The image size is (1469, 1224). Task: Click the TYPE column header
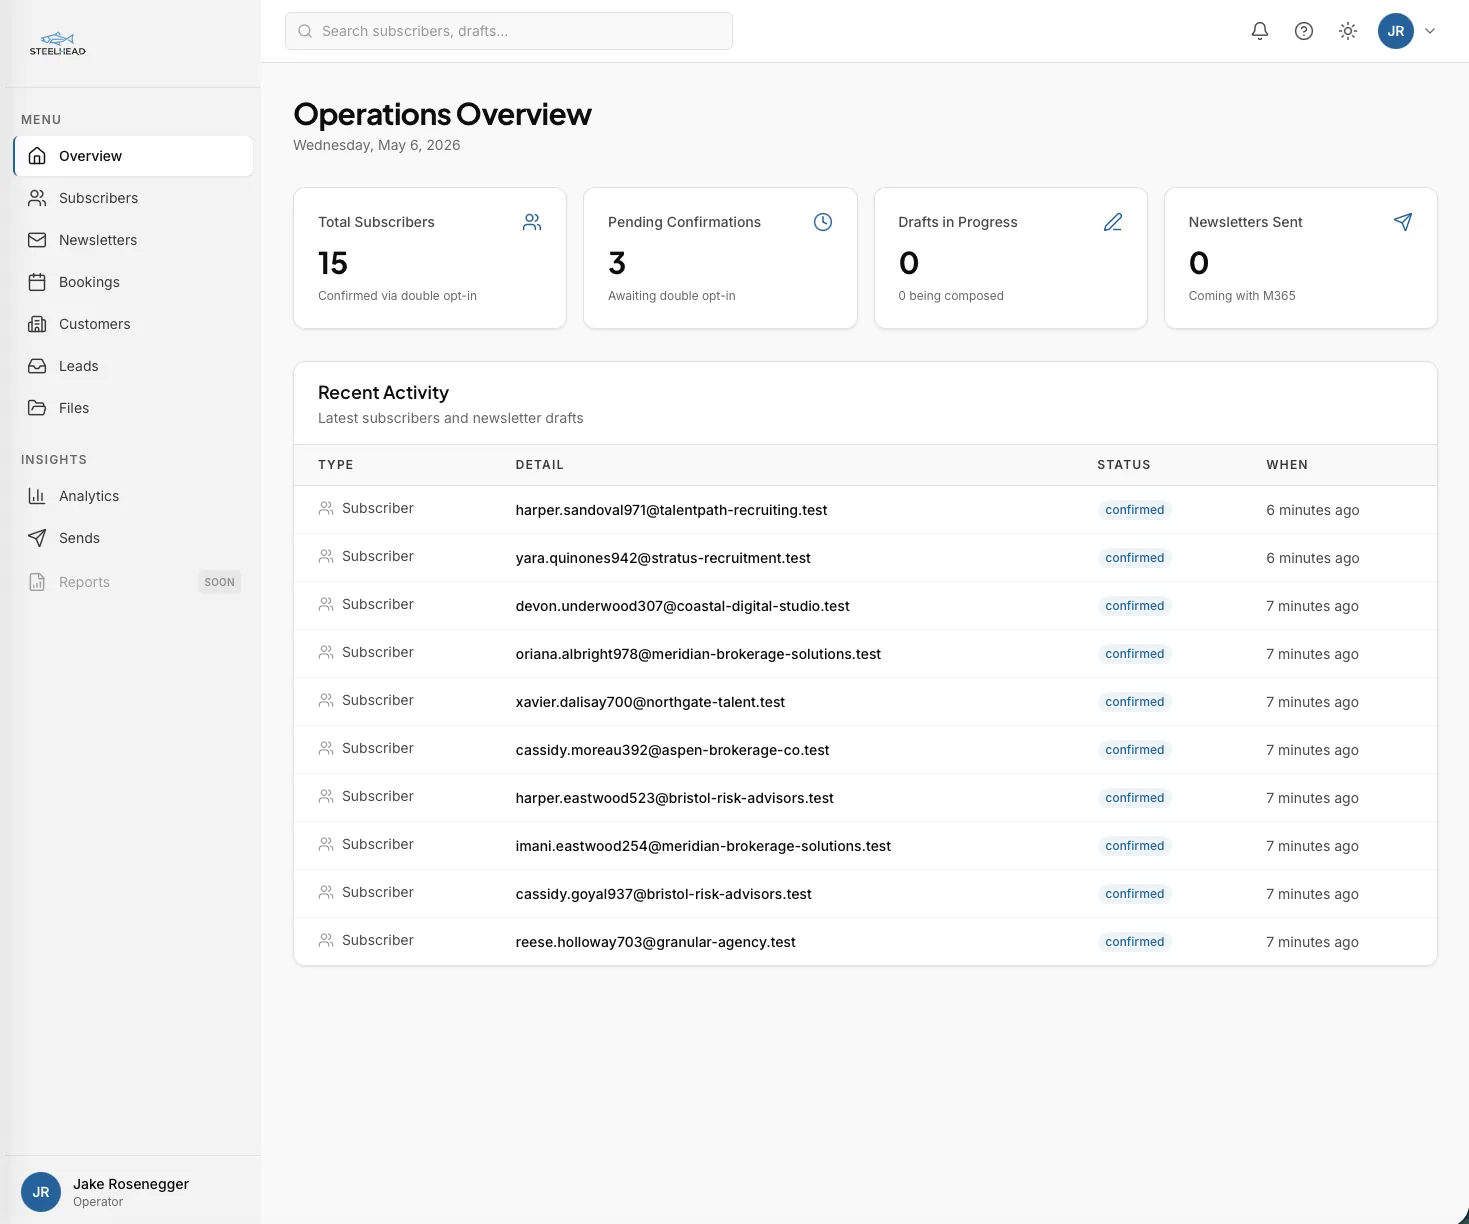[336, 465]
